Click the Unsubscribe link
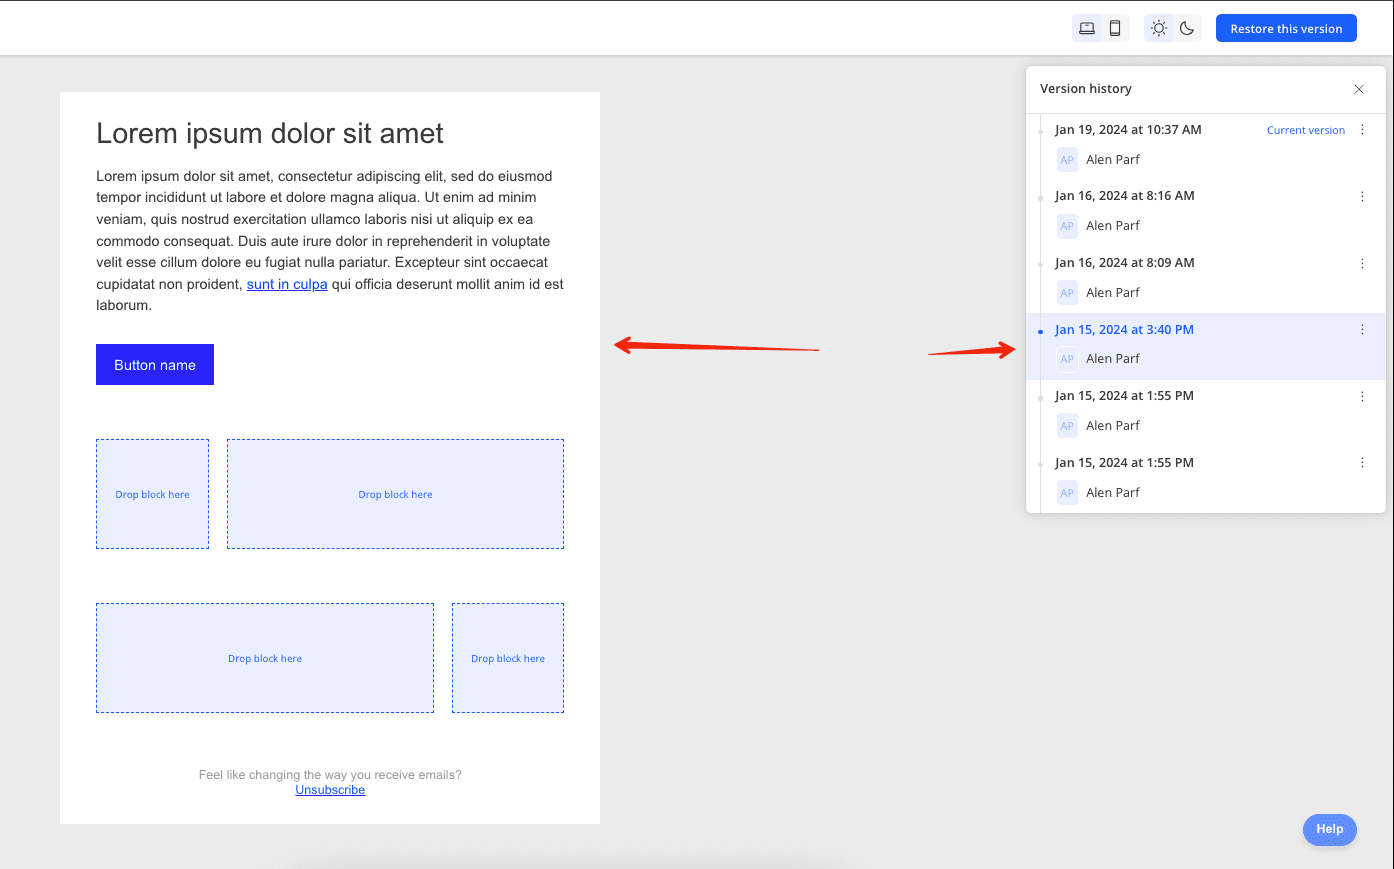Screen dimensions: 1394x869 click(330, 790)
